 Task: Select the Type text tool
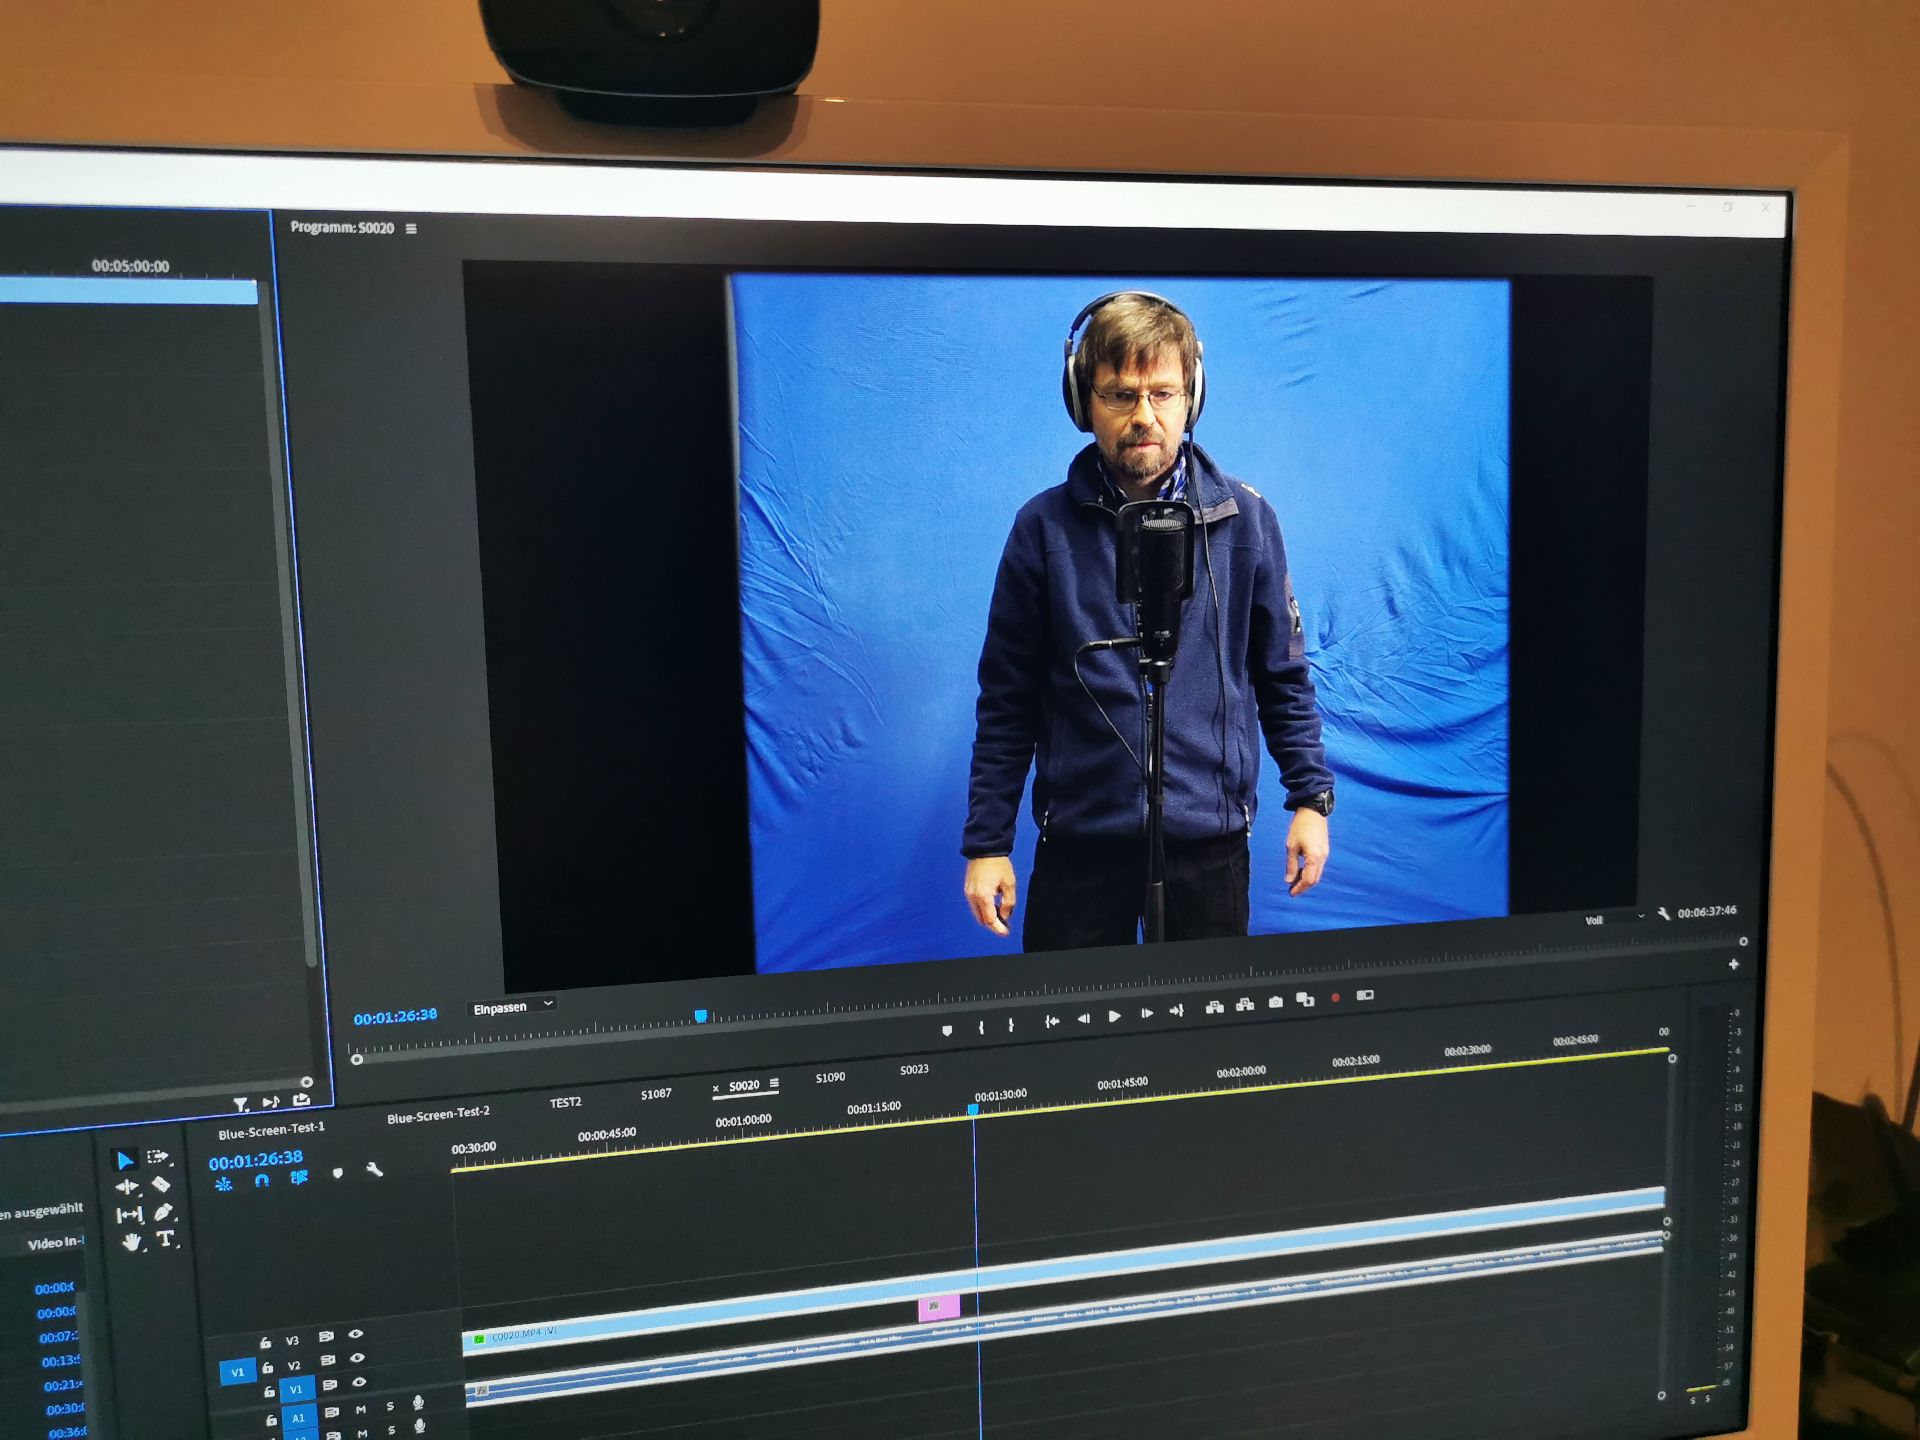click(166, 1239)
